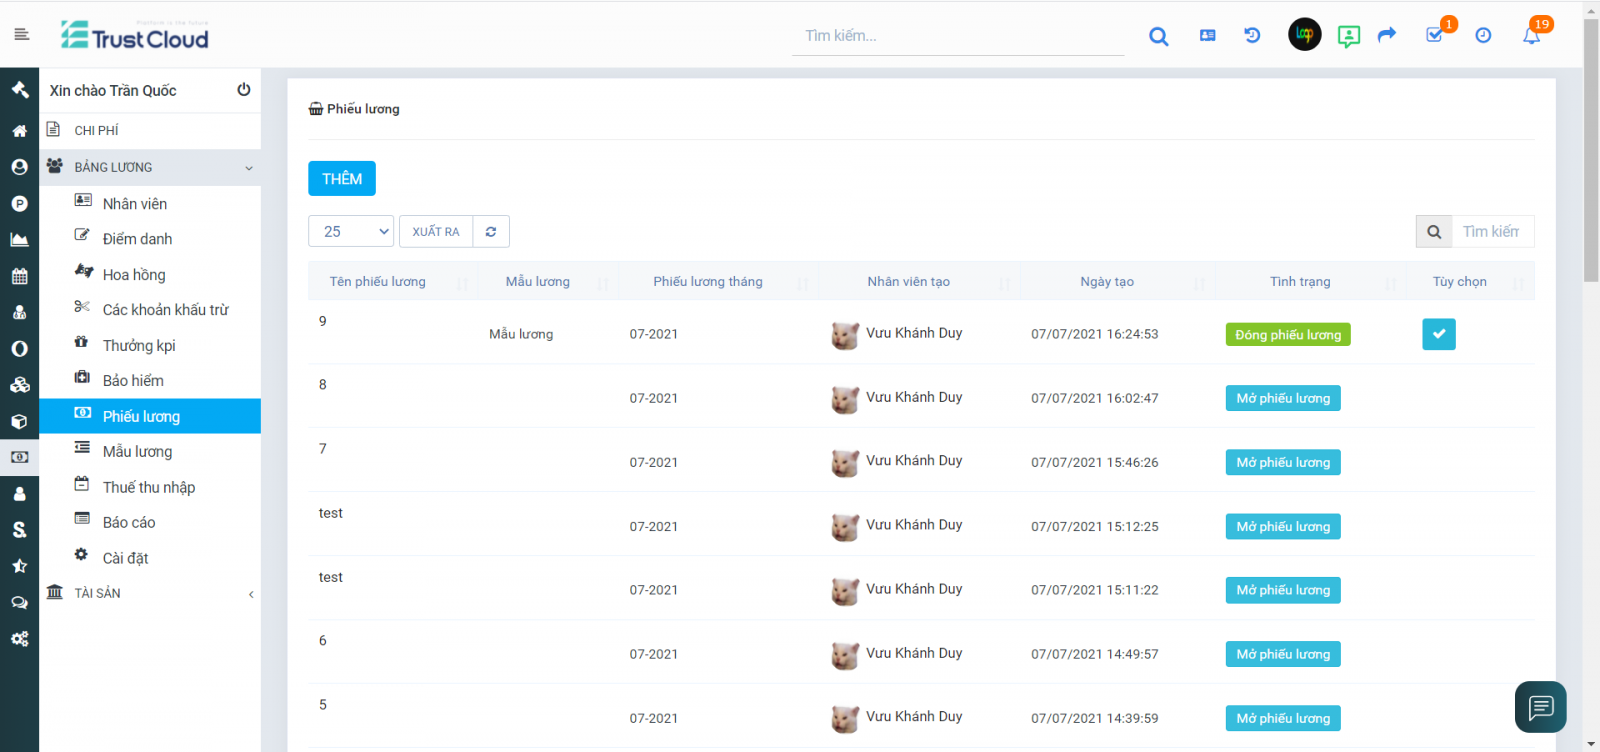
Task: Click the top Tìm kiếm search field
Action: pos(957,36)
